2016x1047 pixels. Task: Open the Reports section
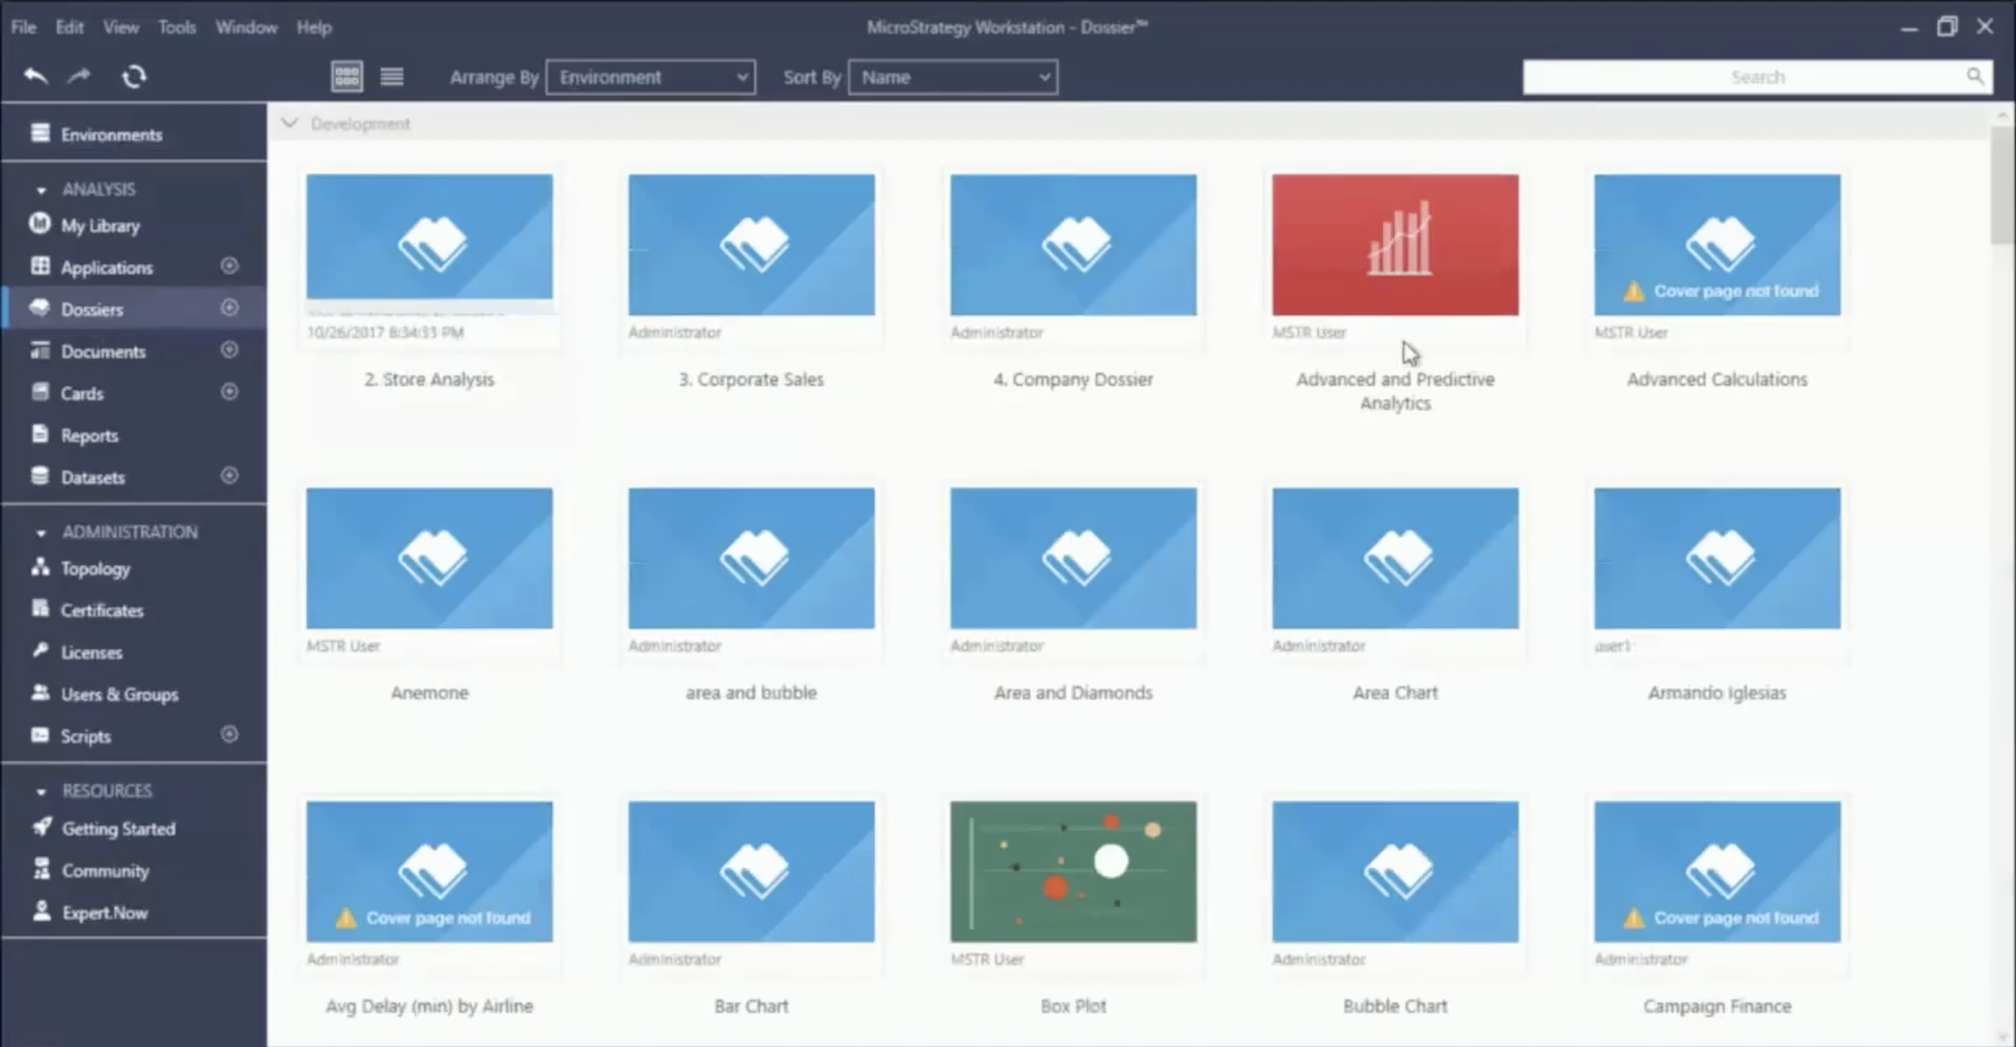89,435
